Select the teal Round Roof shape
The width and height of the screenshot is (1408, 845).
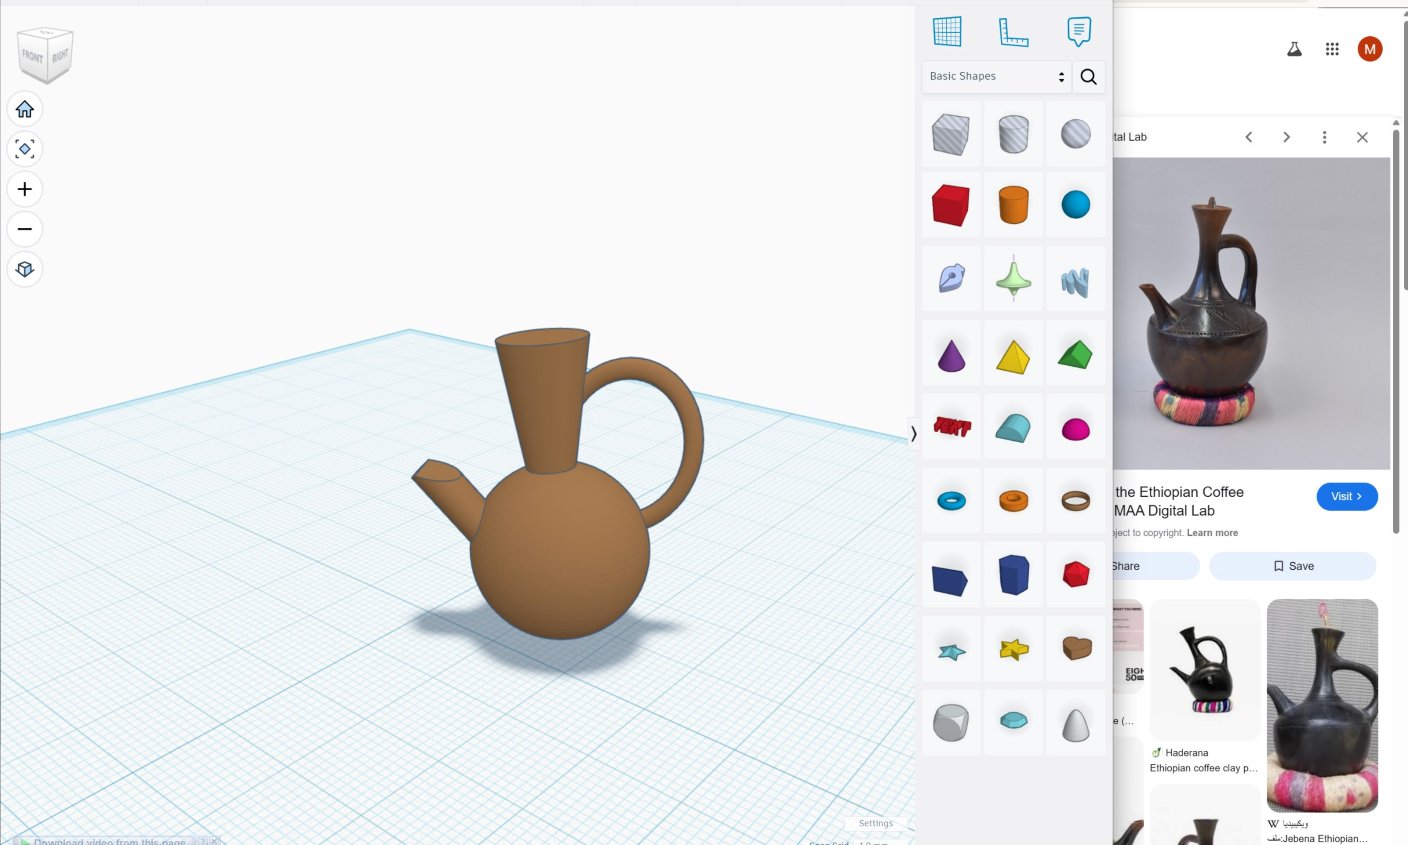pos(1013,428)
